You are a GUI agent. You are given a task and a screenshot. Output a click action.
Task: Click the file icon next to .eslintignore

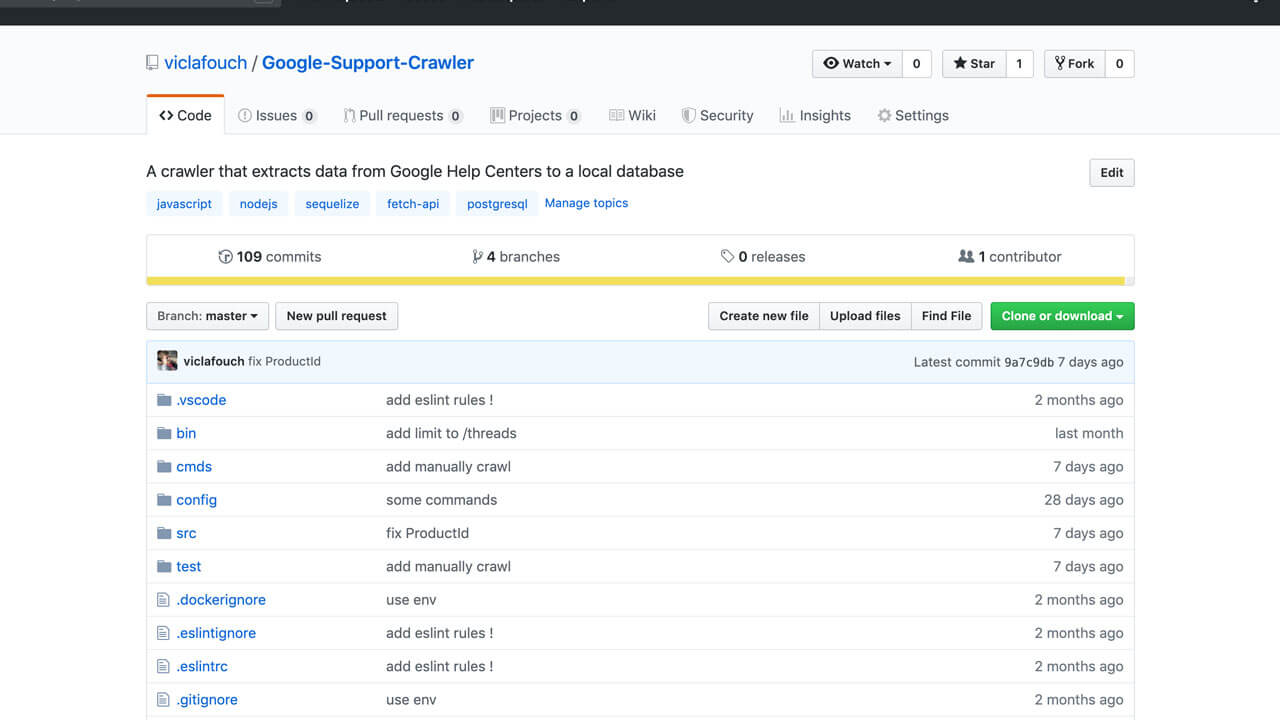164,633
